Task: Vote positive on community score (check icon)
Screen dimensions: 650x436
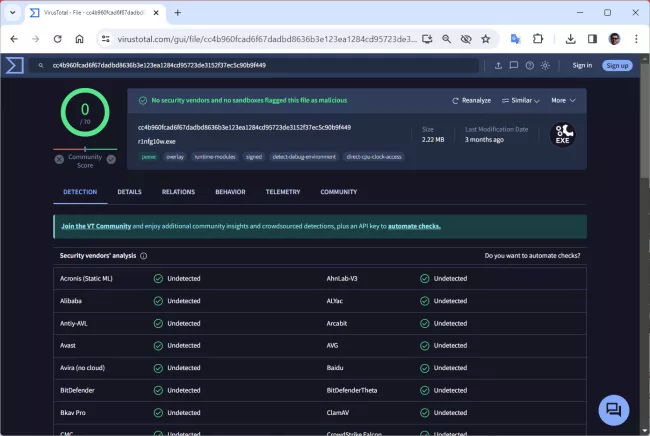Action: click(111, 159)
